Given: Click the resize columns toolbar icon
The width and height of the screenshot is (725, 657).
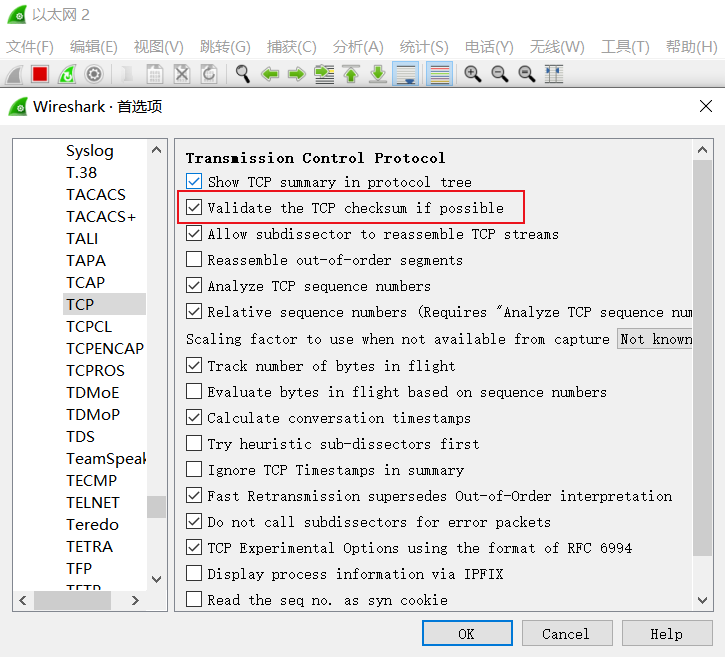Looking at the screenshot, I should point(553,74).
